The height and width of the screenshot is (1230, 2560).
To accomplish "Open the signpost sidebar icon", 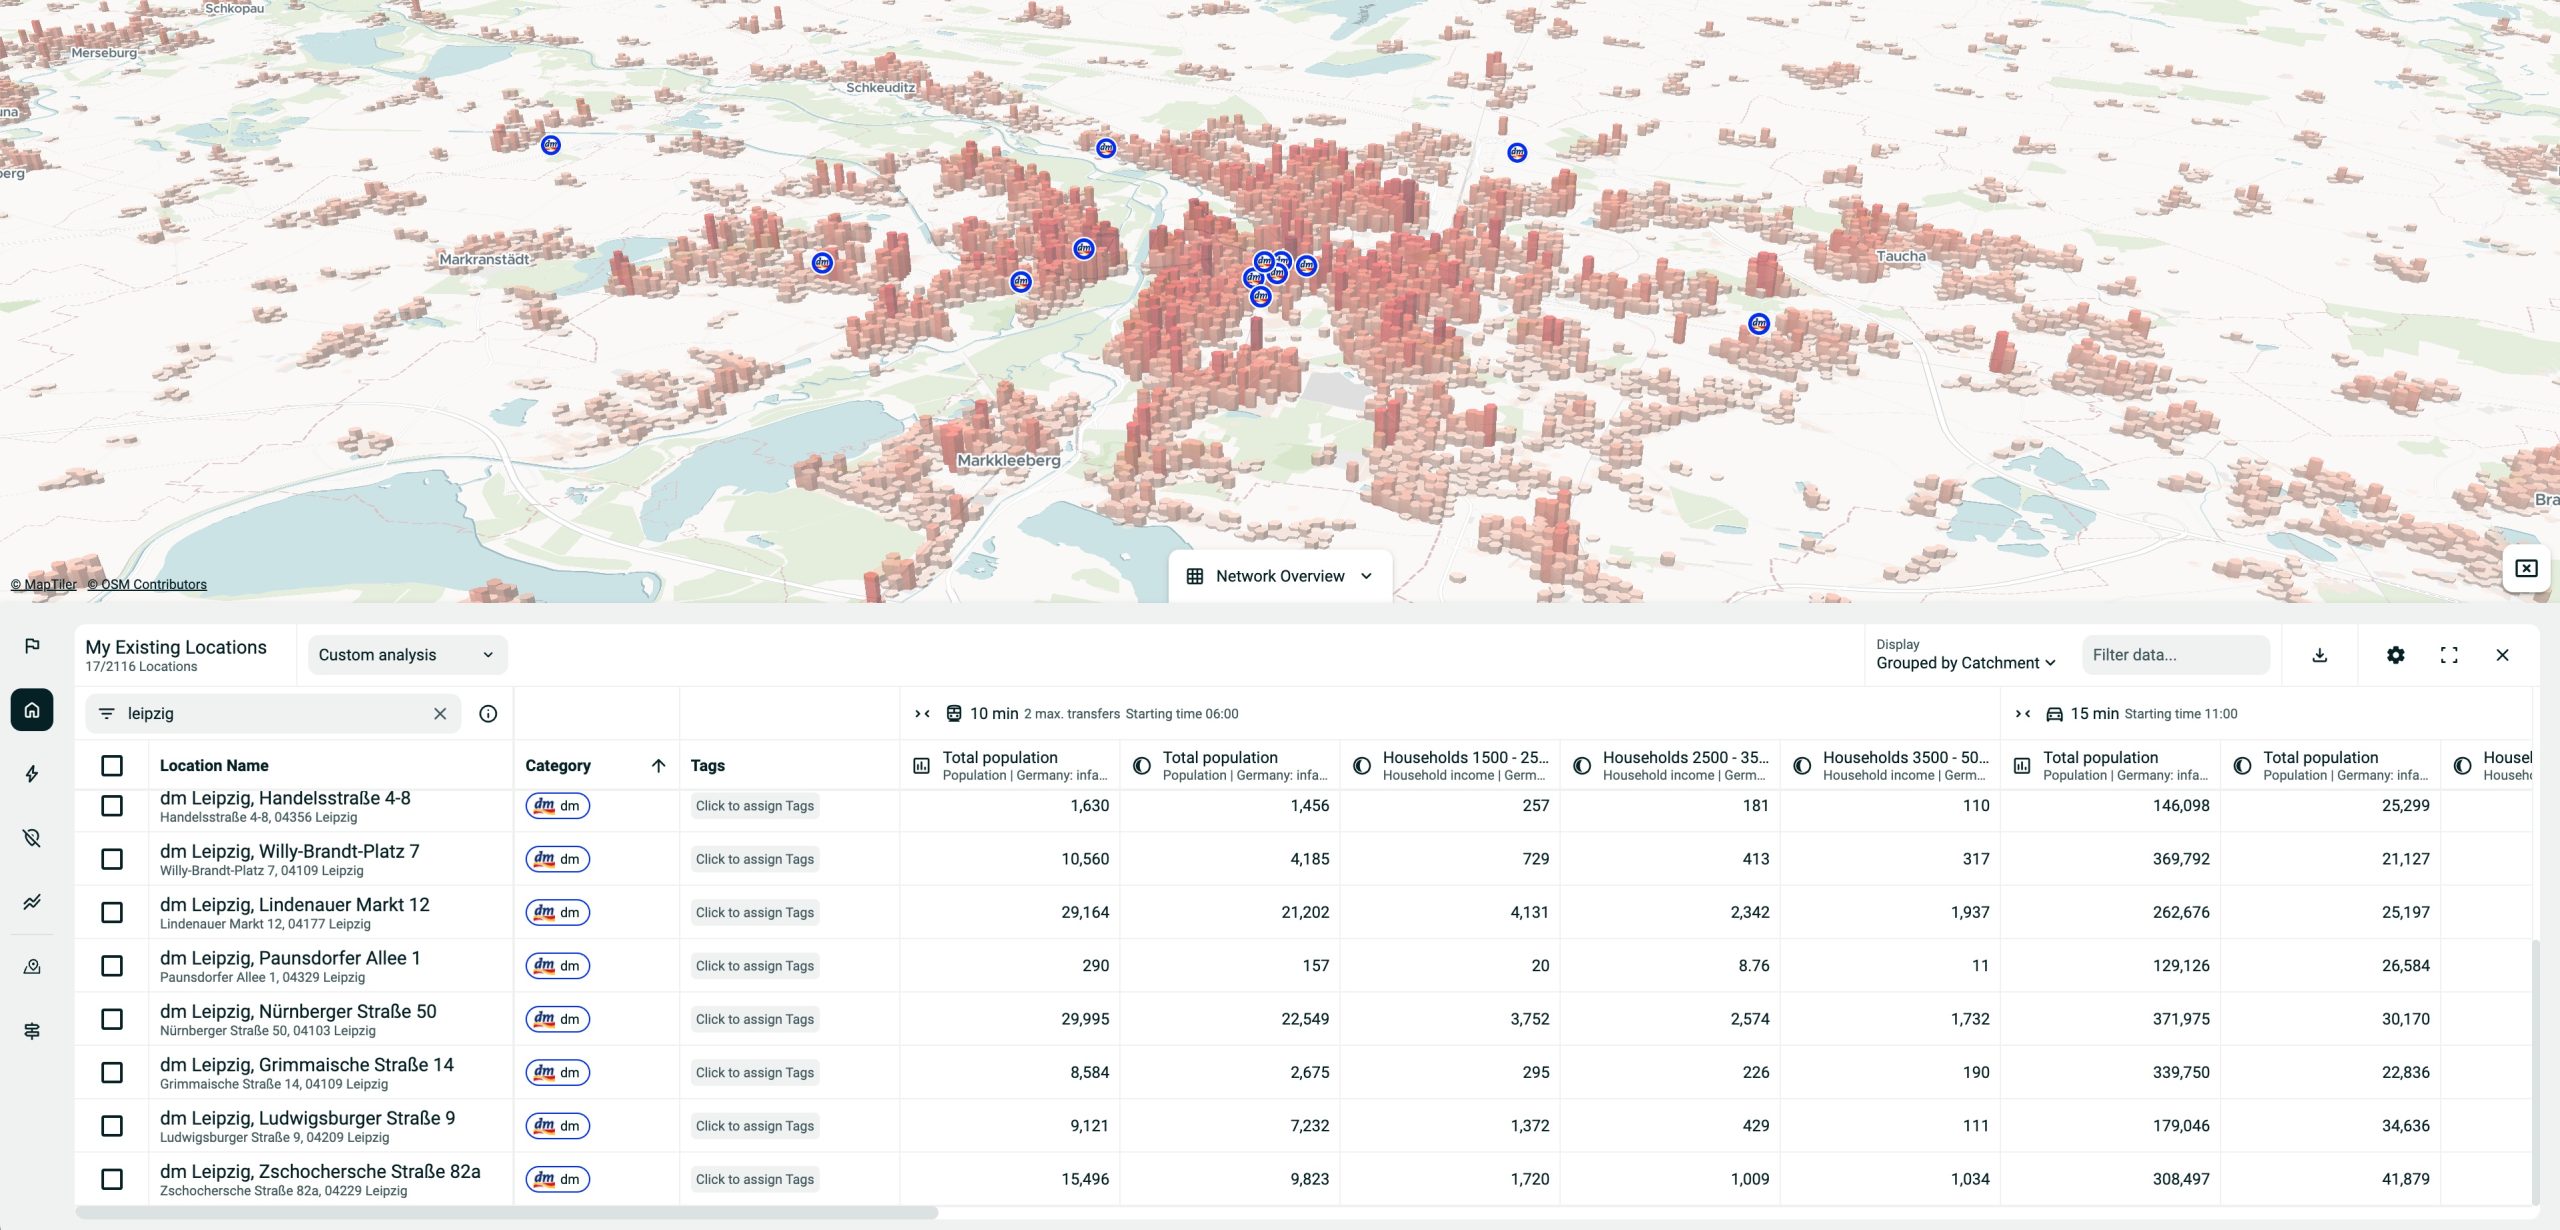I will (x=32, y=1031).
